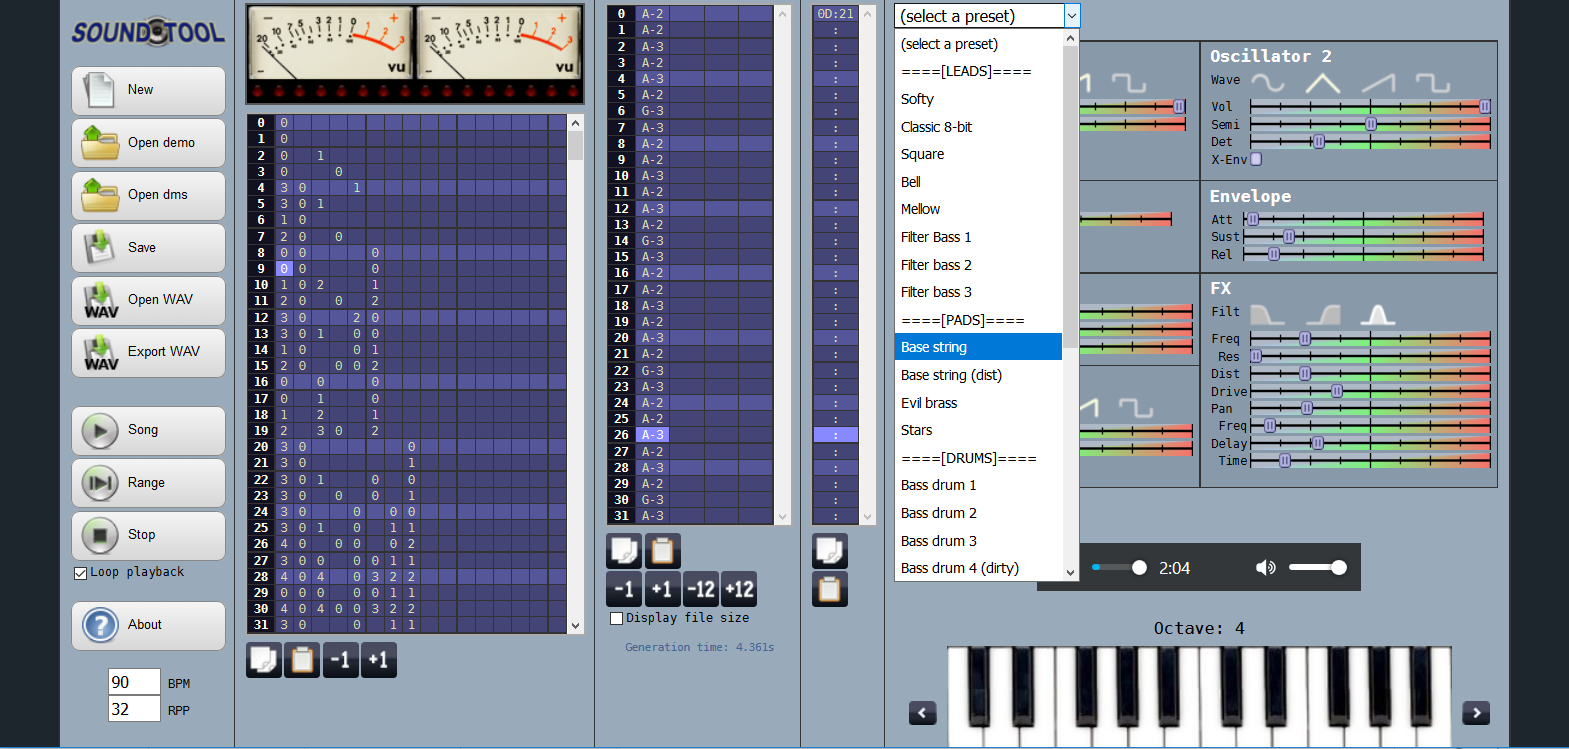Open the demo song
The height and width of the screenshot is (749, 1569).
pos(148,143)
